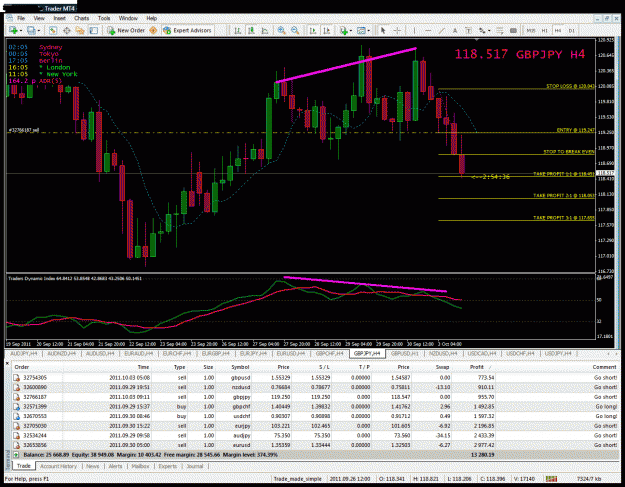Open the Templates icon
625x487 pixels.
click(x=362, y=30)
